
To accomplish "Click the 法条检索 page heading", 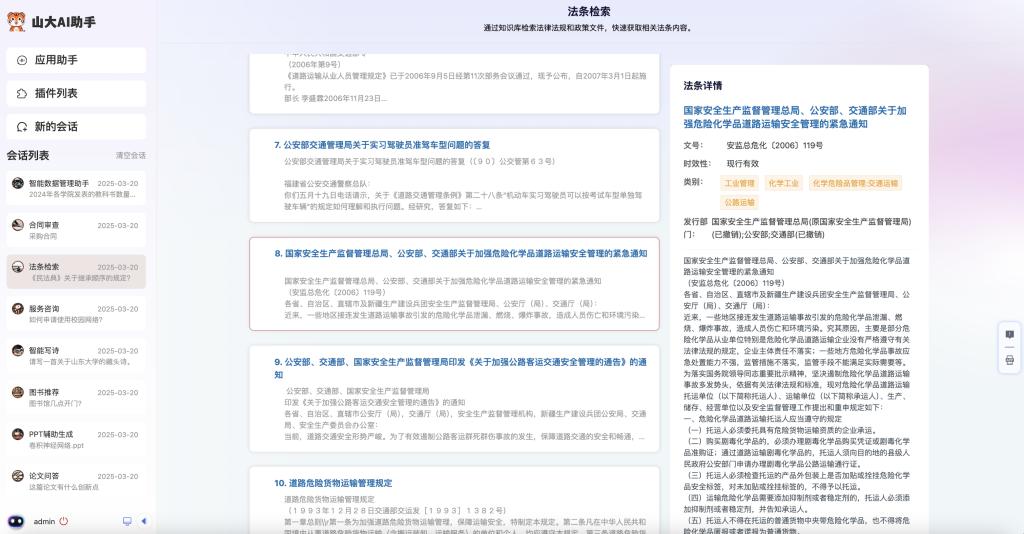I will coord(589,11).
